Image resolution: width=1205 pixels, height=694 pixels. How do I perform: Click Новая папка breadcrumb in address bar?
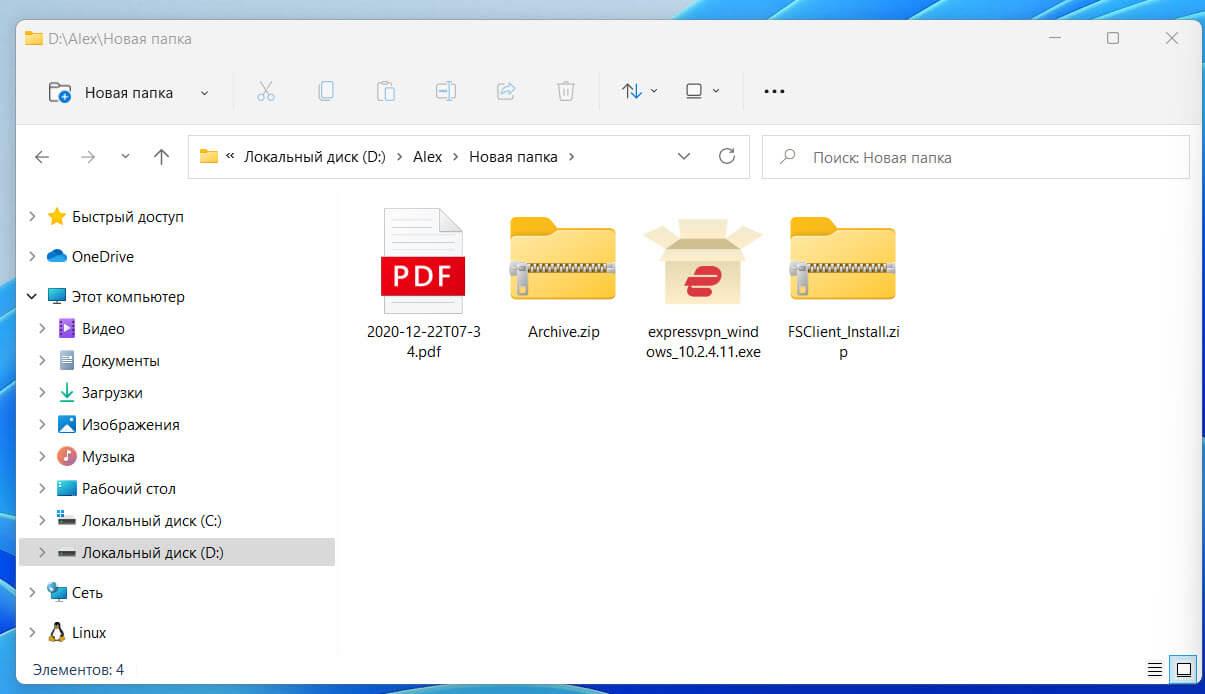pos(513,157)
